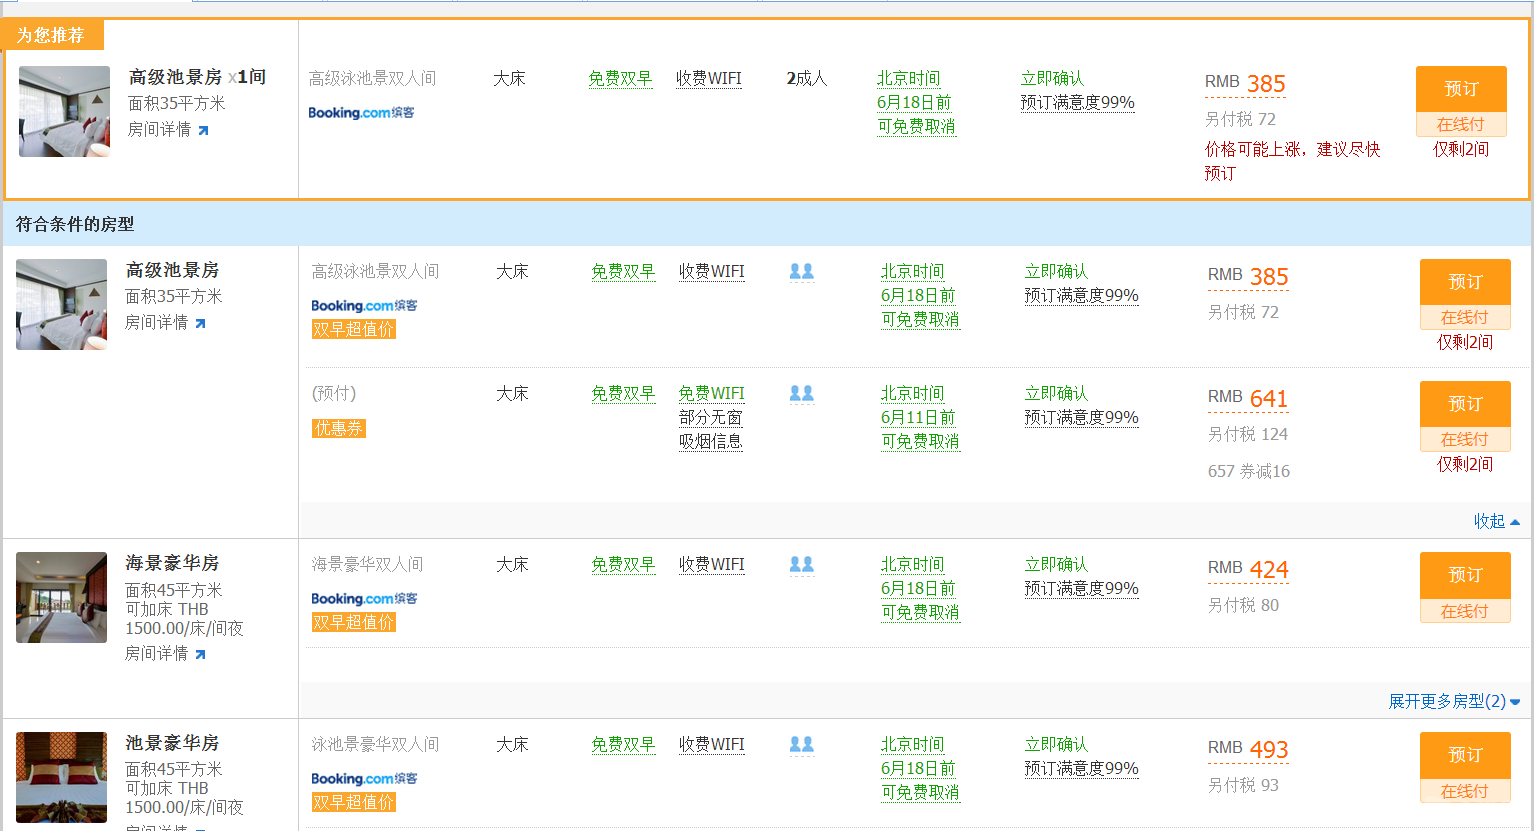
Task: Click 免费双早 in recommended room row
Action: pos(620,78)
